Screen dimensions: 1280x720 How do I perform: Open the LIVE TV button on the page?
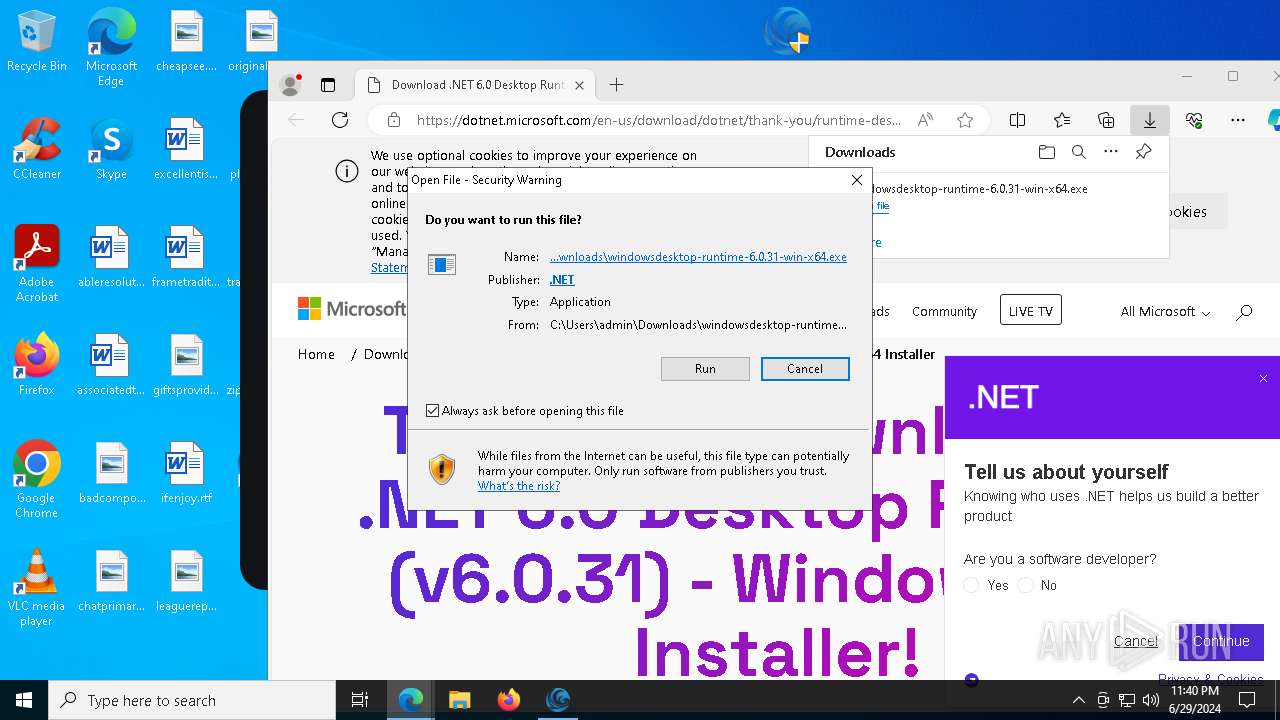[x=1030, y=311]
